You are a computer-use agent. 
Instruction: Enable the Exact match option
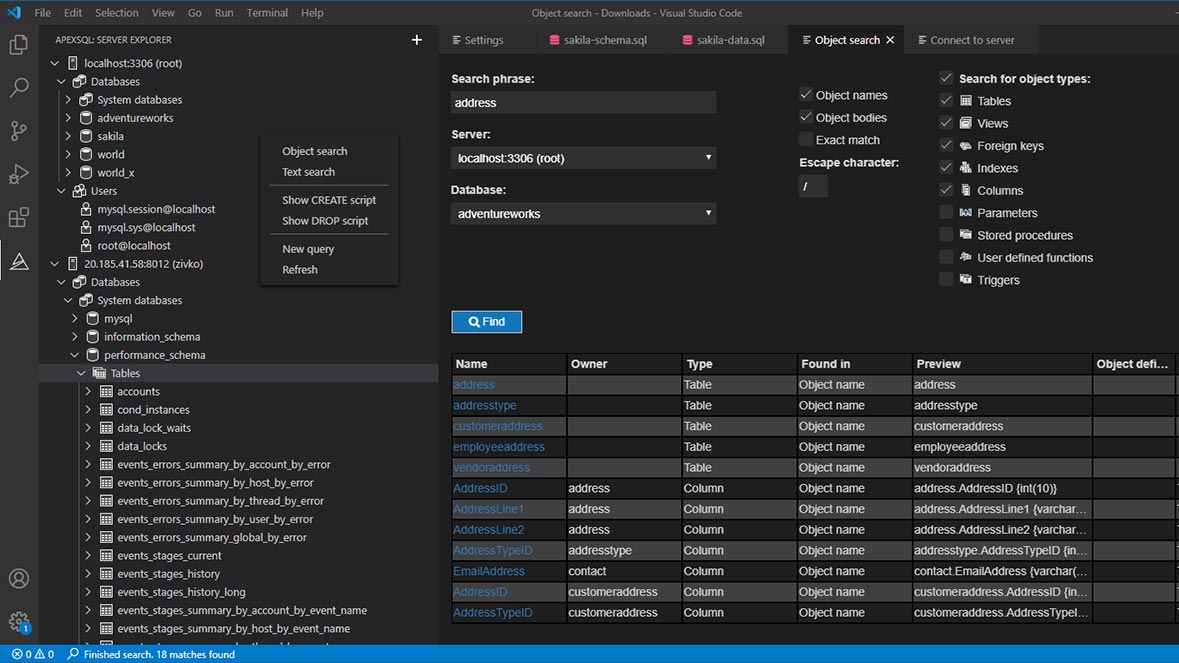(806, 139)
